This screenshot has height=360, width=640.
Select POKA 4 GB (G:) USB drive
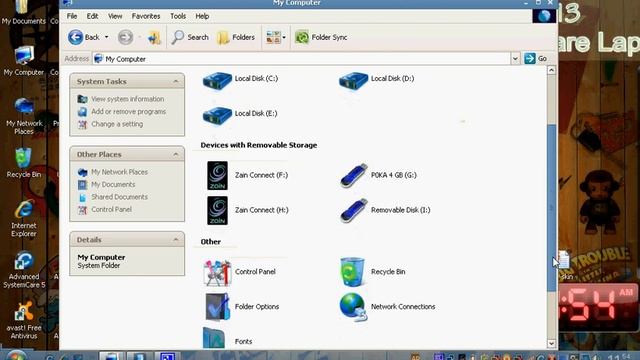pyautogui.click(x=378, y=175)
